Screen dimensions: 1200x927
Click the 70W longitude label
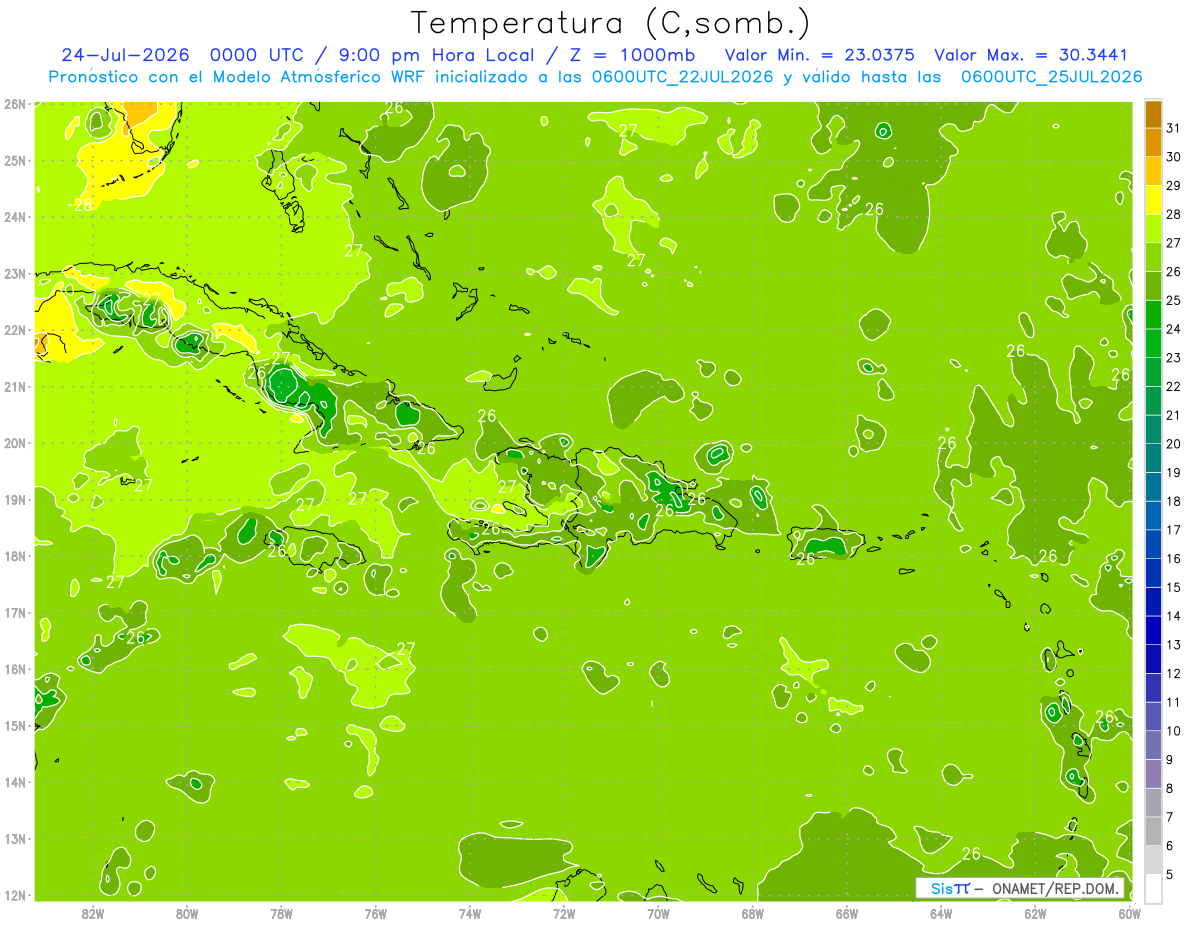point(658,913)
